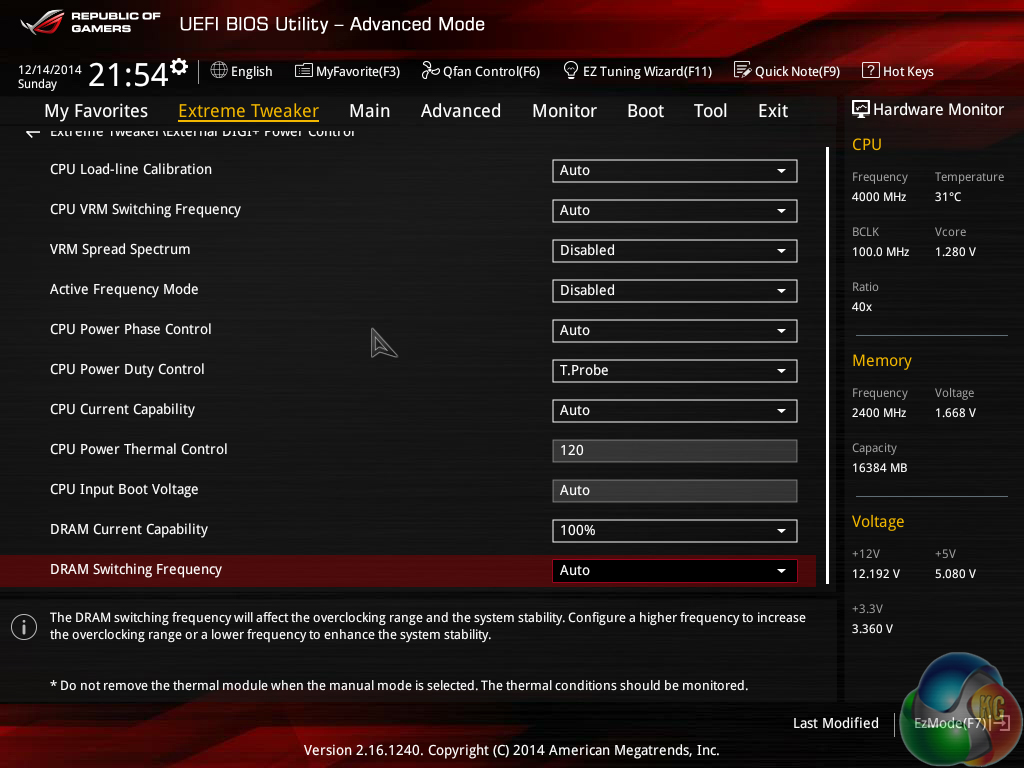This screenshot has width=1024, height=768.
Task: Expand CPU Current Capability dropdown
Action: 675,411
